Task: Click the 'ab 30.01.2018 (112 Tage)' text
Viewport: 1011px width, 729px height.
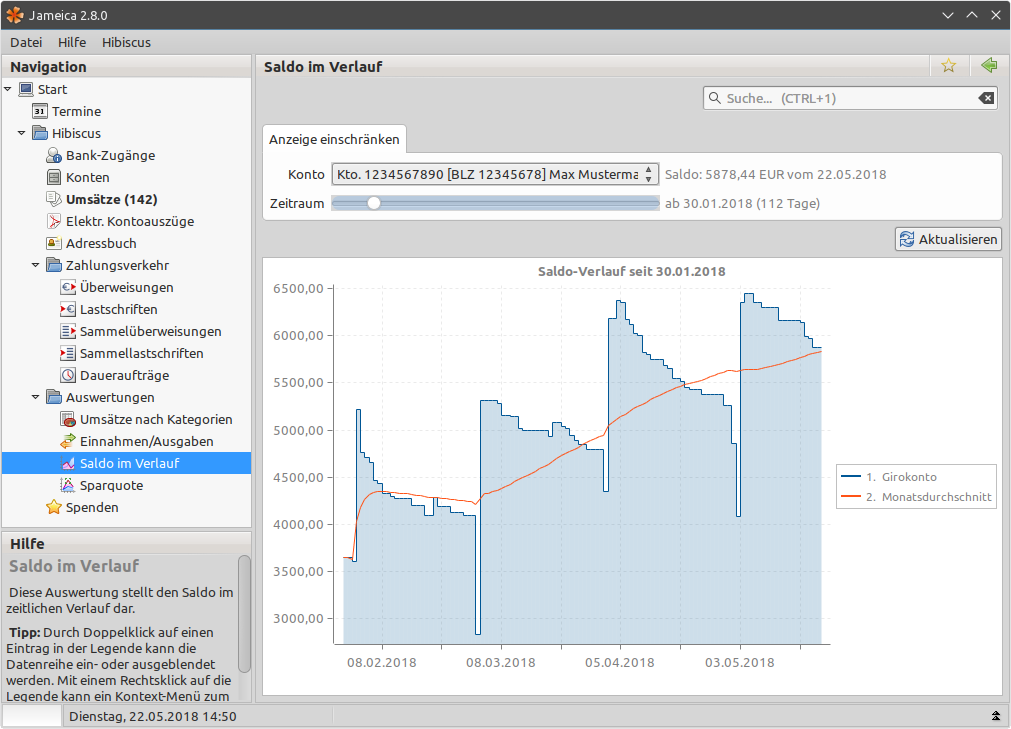Action: [x=742, y=203]
